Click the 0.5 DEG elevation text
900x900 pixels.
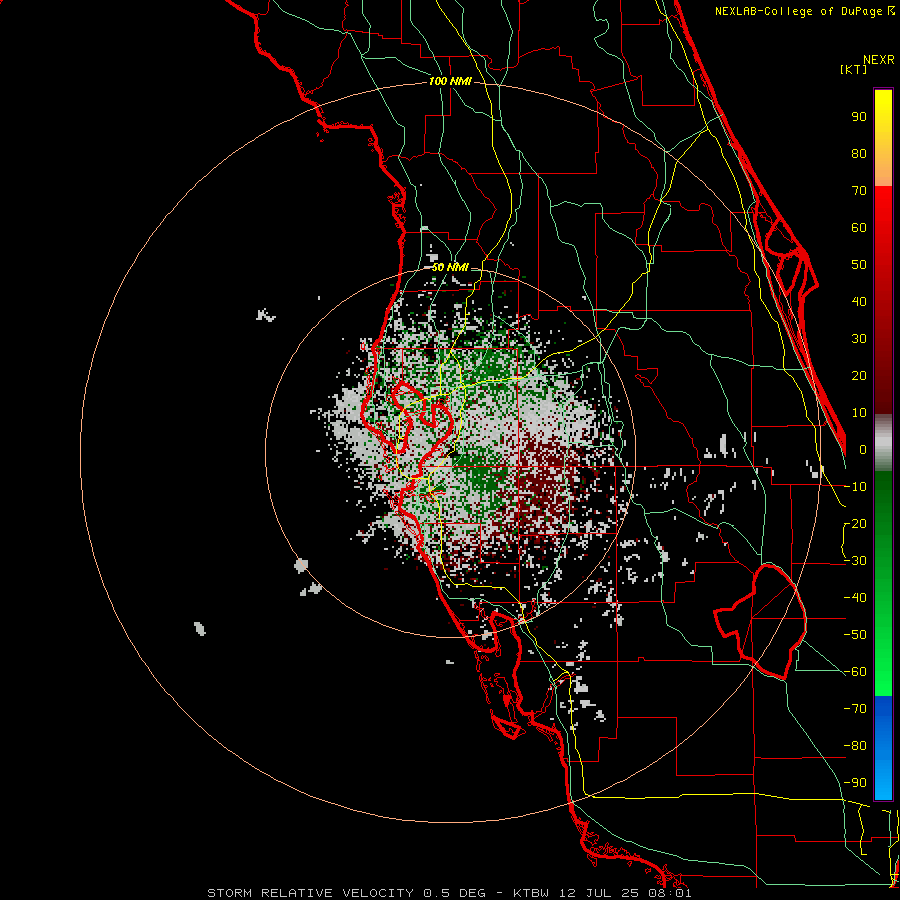(x=455, y=893)
